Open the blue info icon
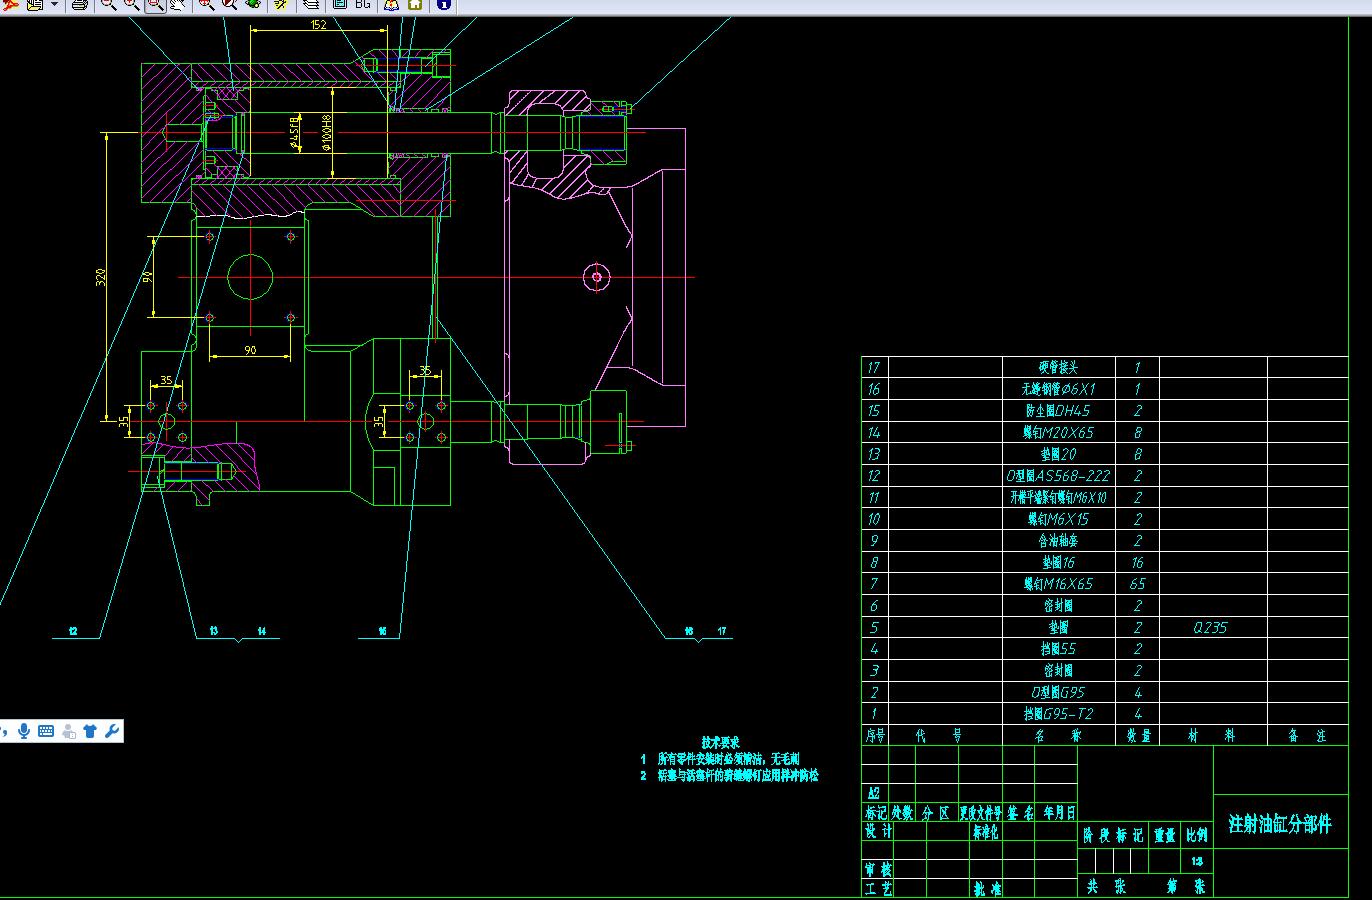Screen dimensions: 1372x900 click(444, 4)
